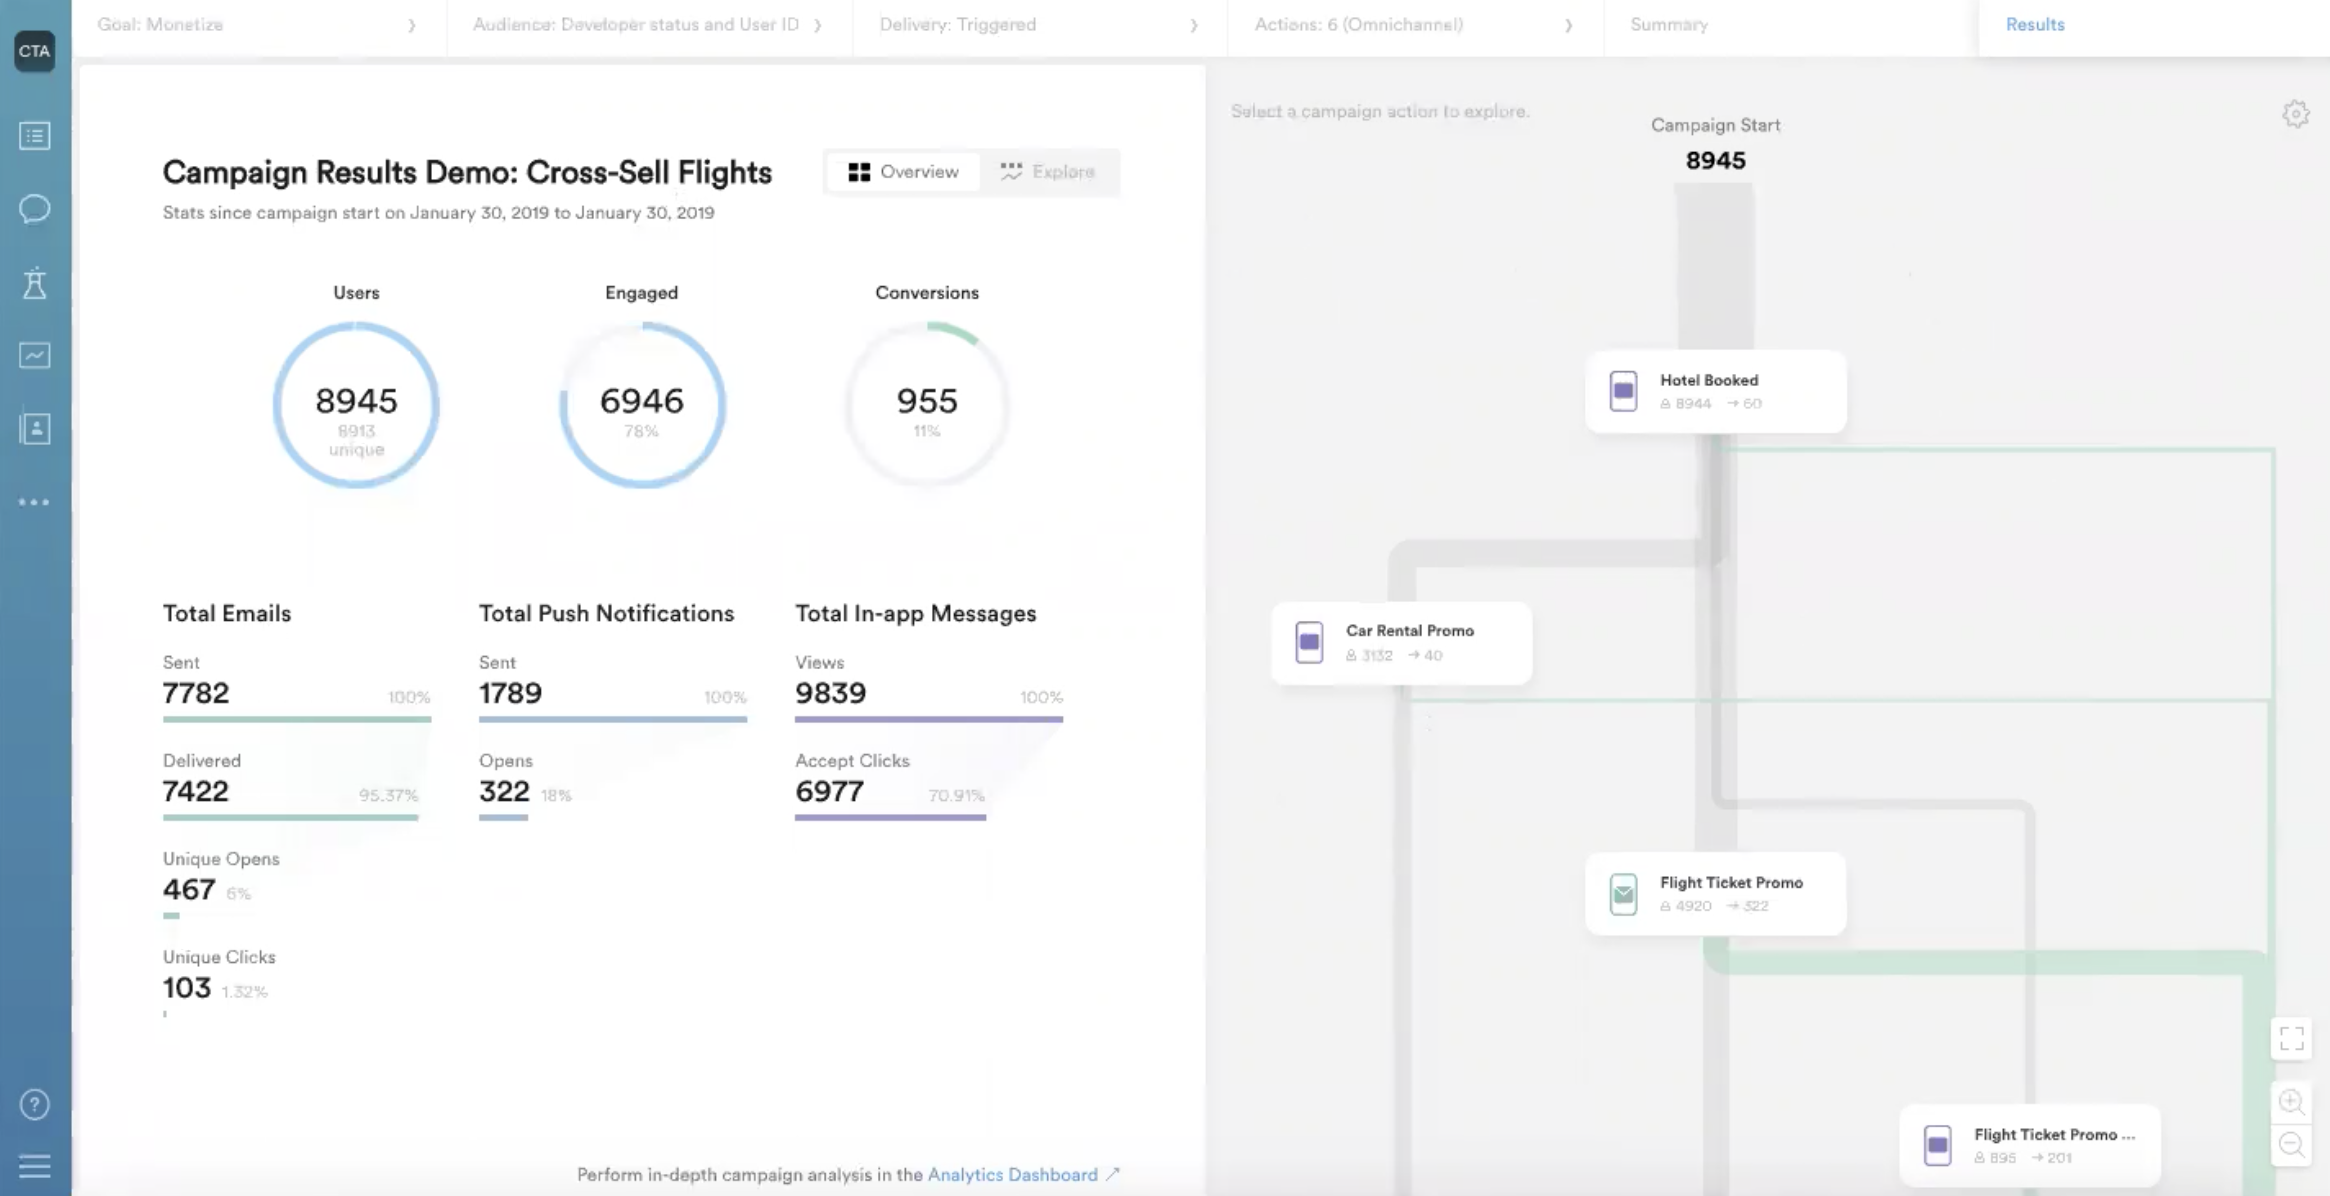
Task: Click the Car Rental Promo in-app icon
Action: tap(1309, 642)
